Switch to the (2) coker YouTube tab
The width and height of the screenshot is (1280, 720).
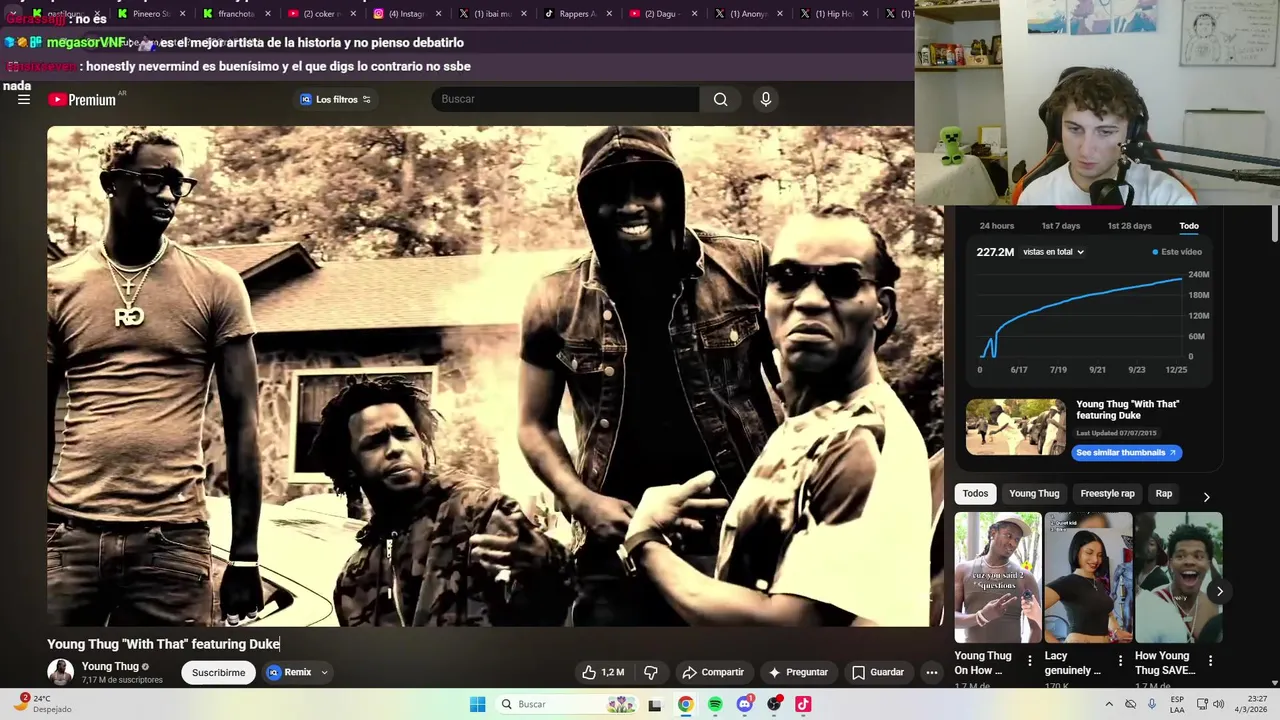[x=319, y=14]
